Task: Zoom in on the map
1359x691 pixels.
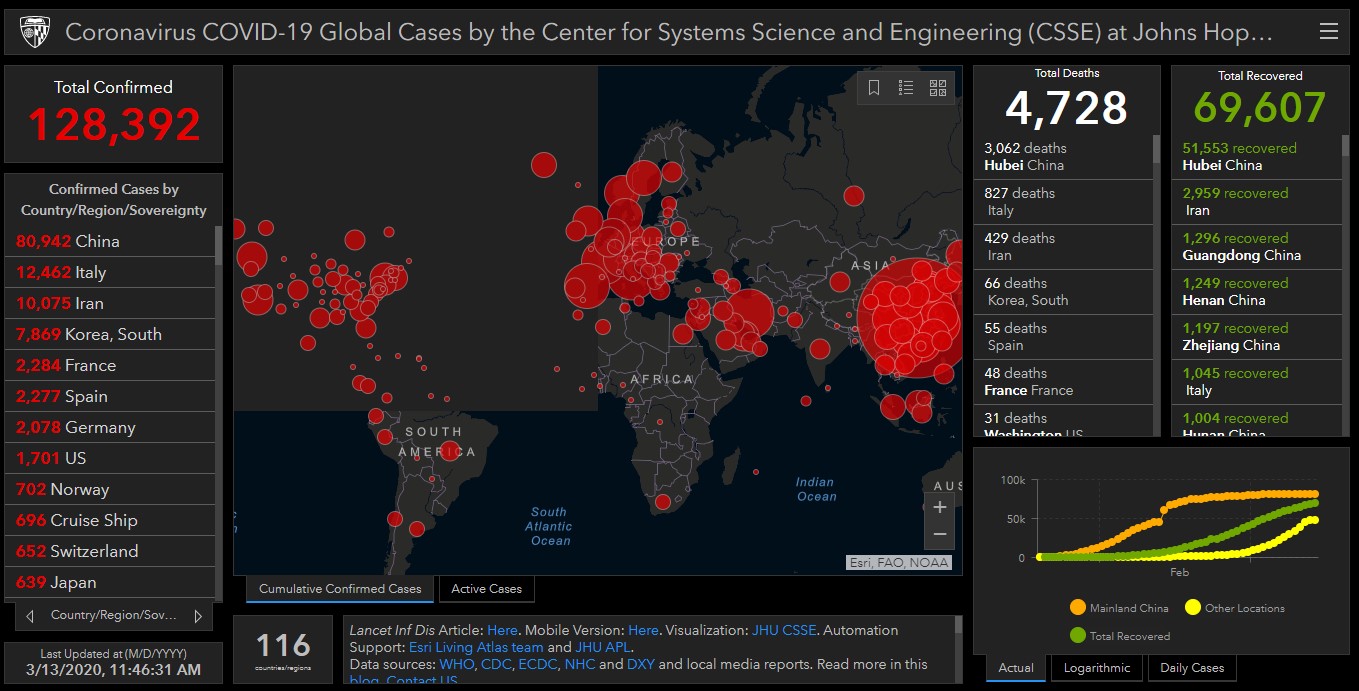Action: (939, 507)
